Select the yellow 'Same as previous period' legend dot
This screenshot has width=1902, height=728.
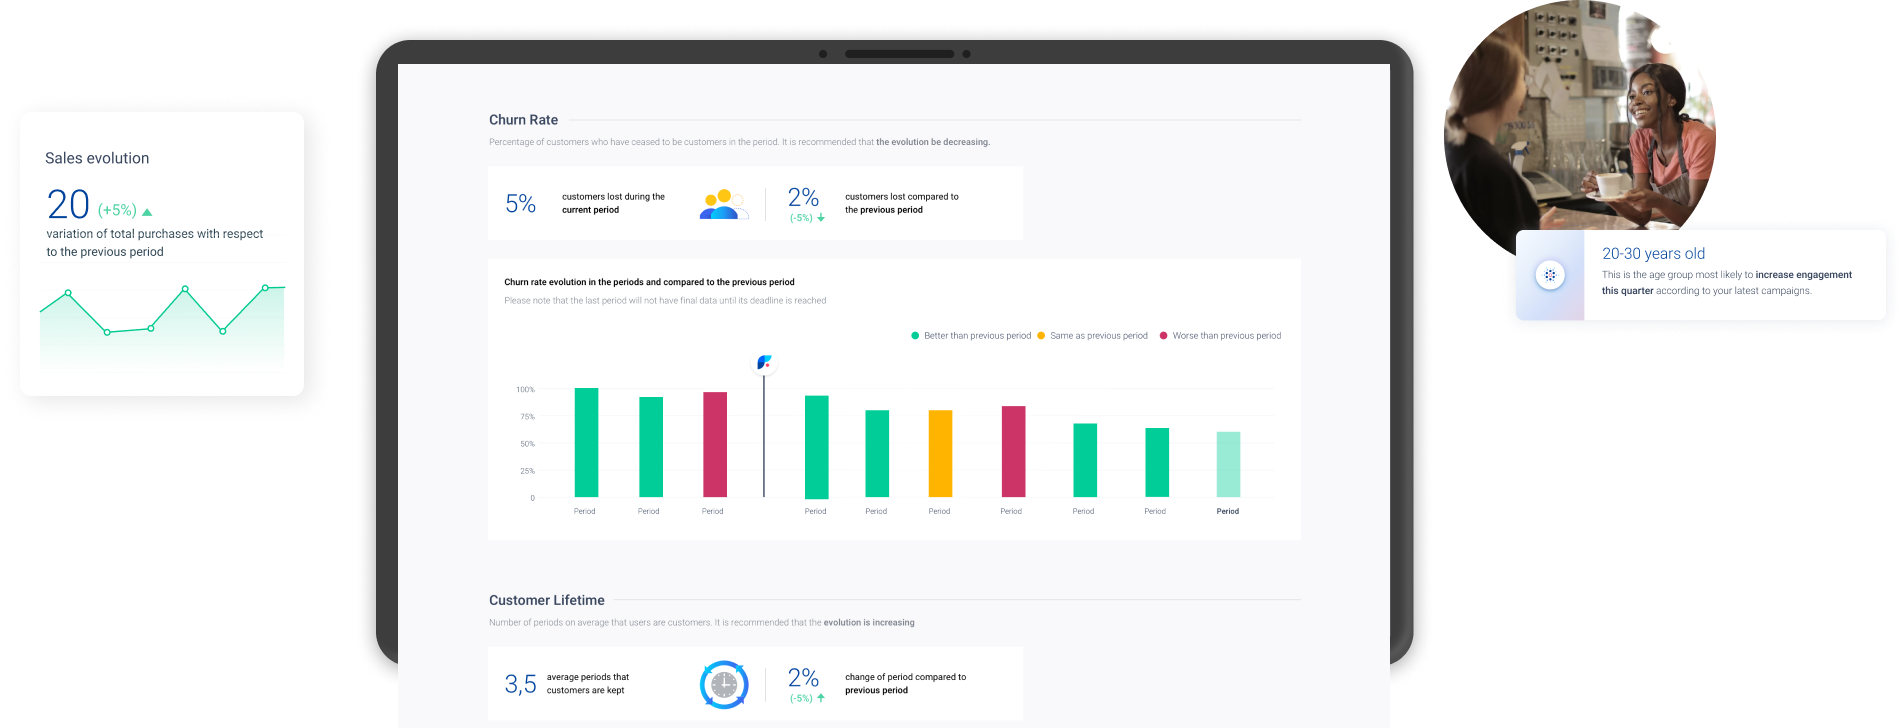point(1041,336)
